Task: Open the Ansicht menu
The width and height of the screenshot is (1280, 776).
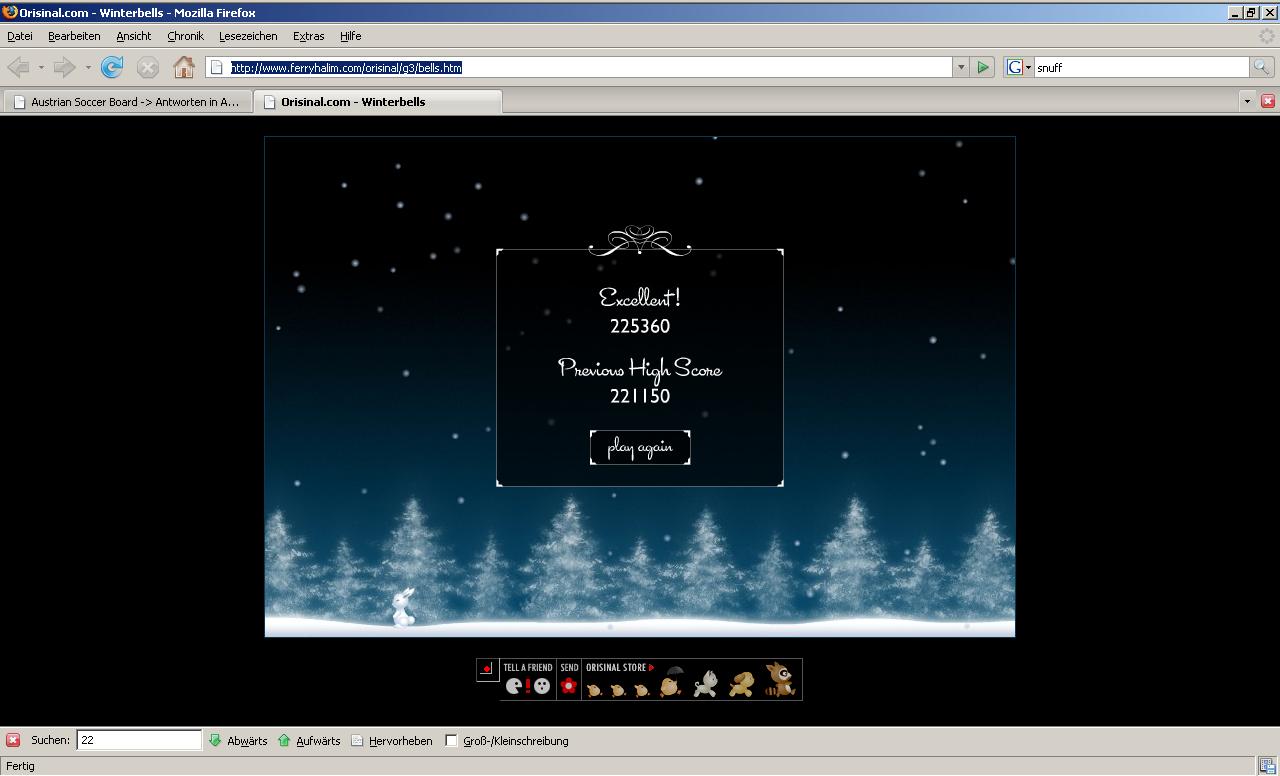Action: [133, 36]
